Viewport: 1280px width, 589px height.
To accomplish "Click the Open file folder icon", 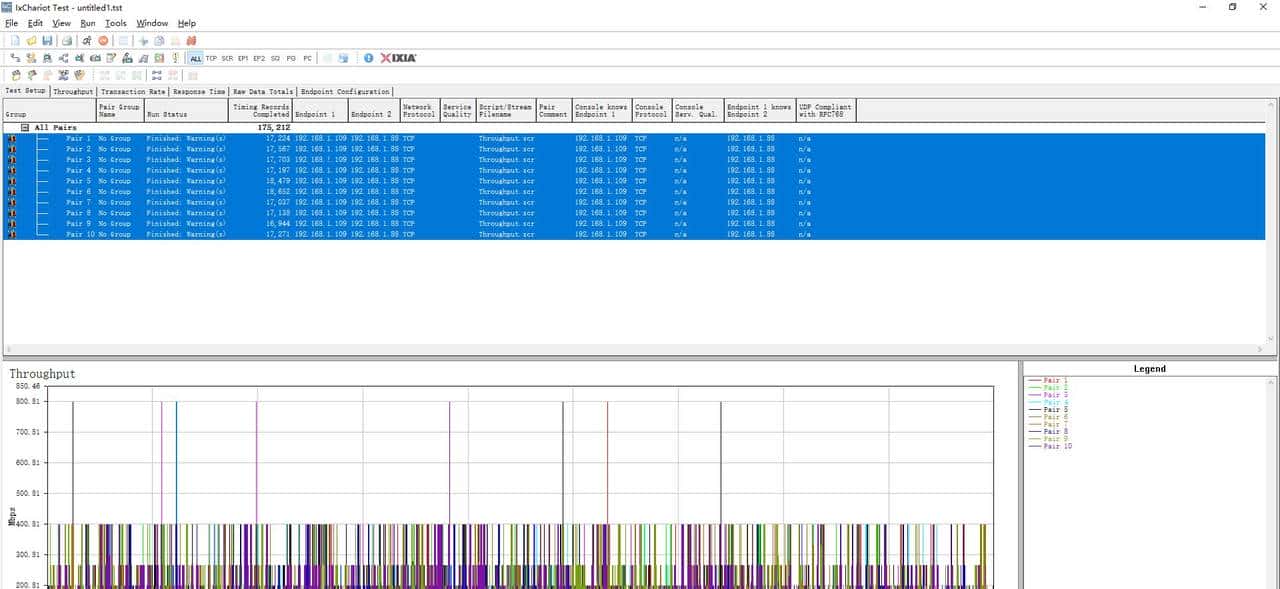I will (32, 41).
